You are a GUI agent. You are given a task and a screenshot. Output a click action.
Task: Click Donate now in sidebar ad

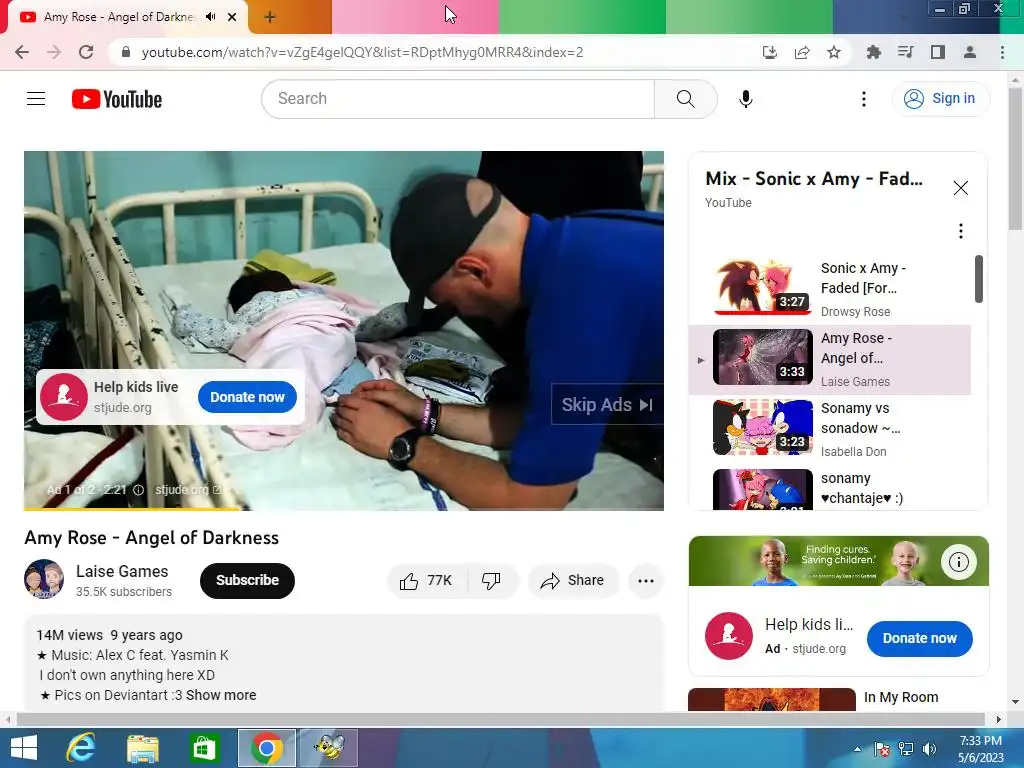(x=920, y=639)
